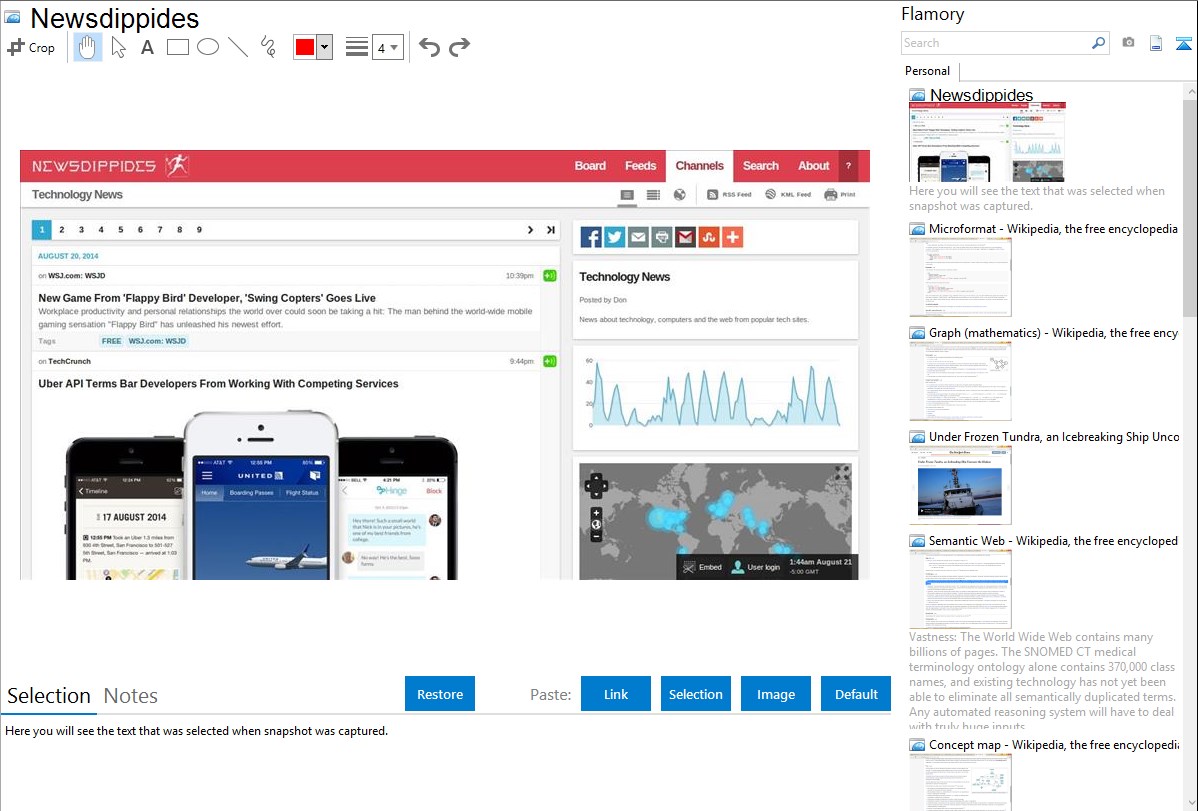Click the Newsdippides logo
This screenshot has height=811, width=1198.
(x=110, y=166)
